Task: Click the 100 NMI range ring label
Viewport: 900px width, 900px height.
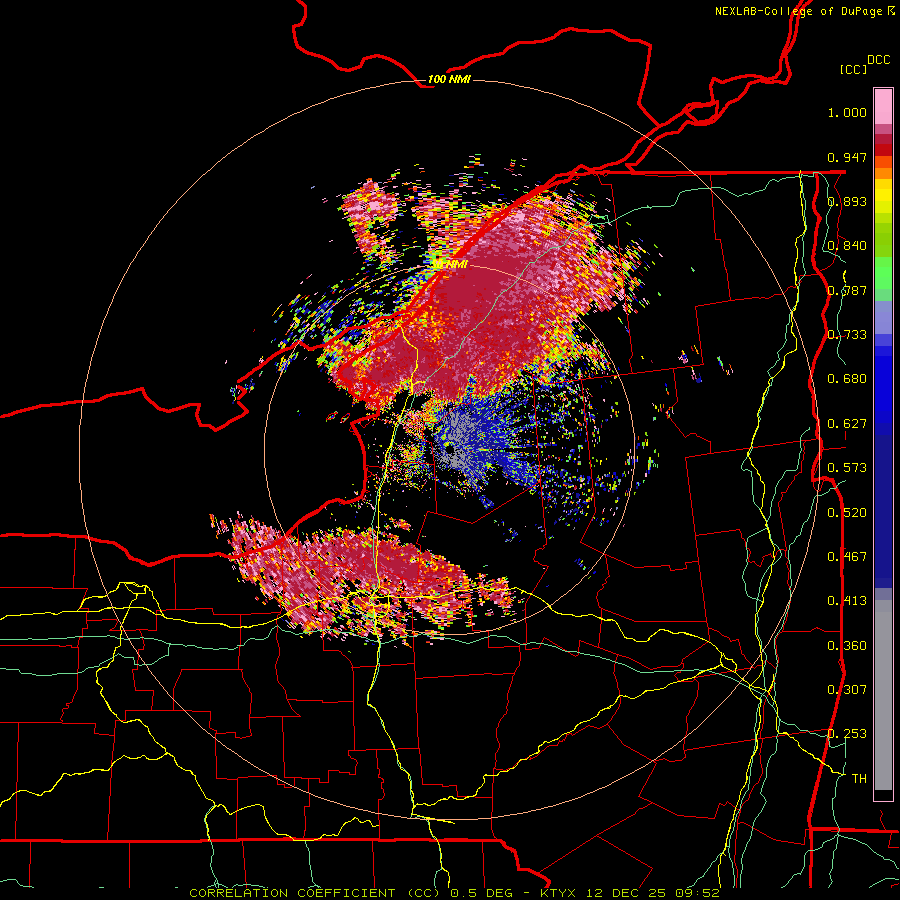Action: point(449,79)
